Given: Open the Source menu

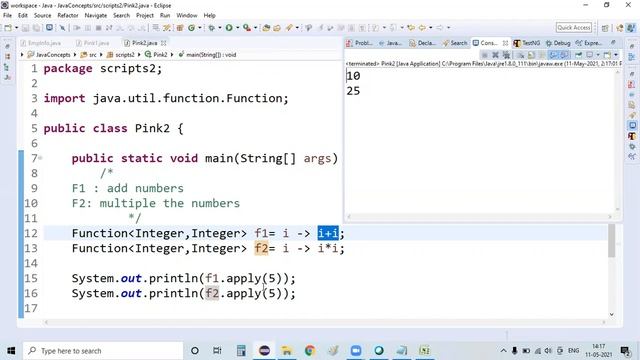Looking at the screenshot, I should 42,16.
